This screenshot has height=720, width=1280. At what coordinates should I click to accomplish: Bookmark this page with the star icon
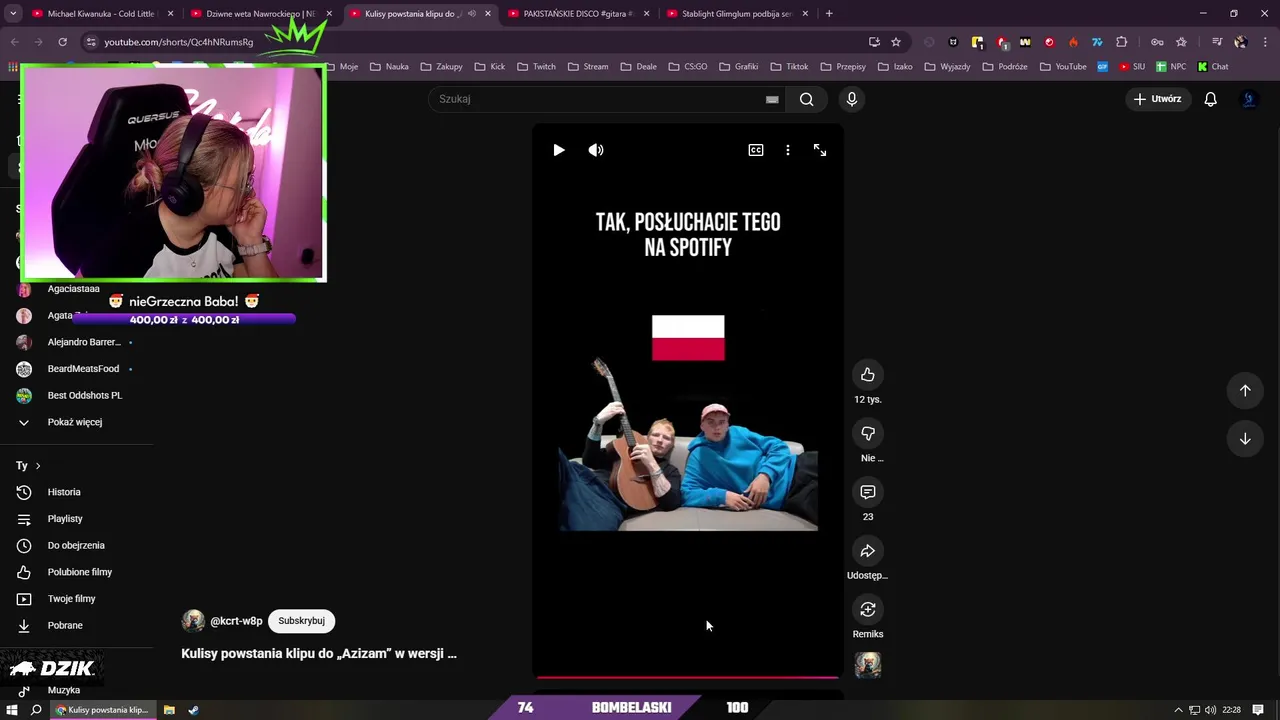click(896, 42)
